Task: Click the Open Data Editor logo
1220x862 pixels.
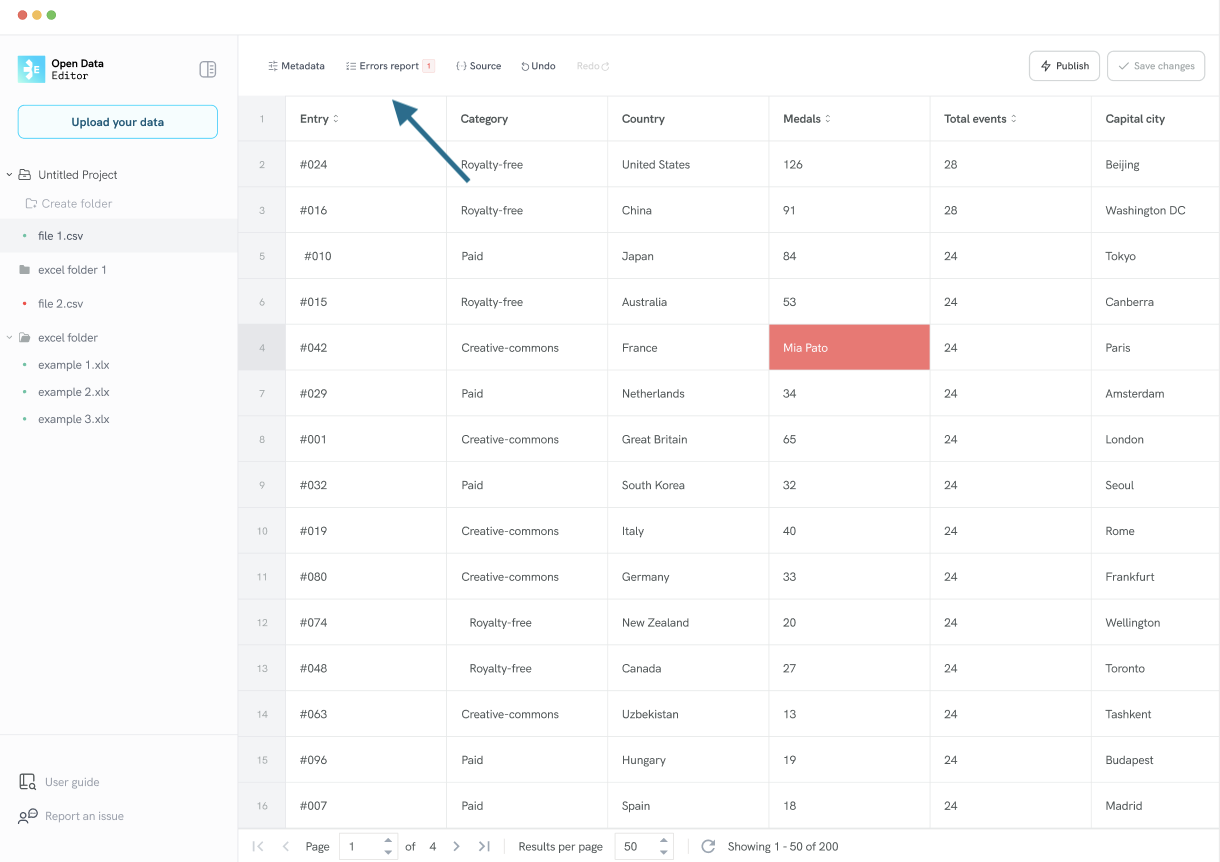Action: coord(31,69)
